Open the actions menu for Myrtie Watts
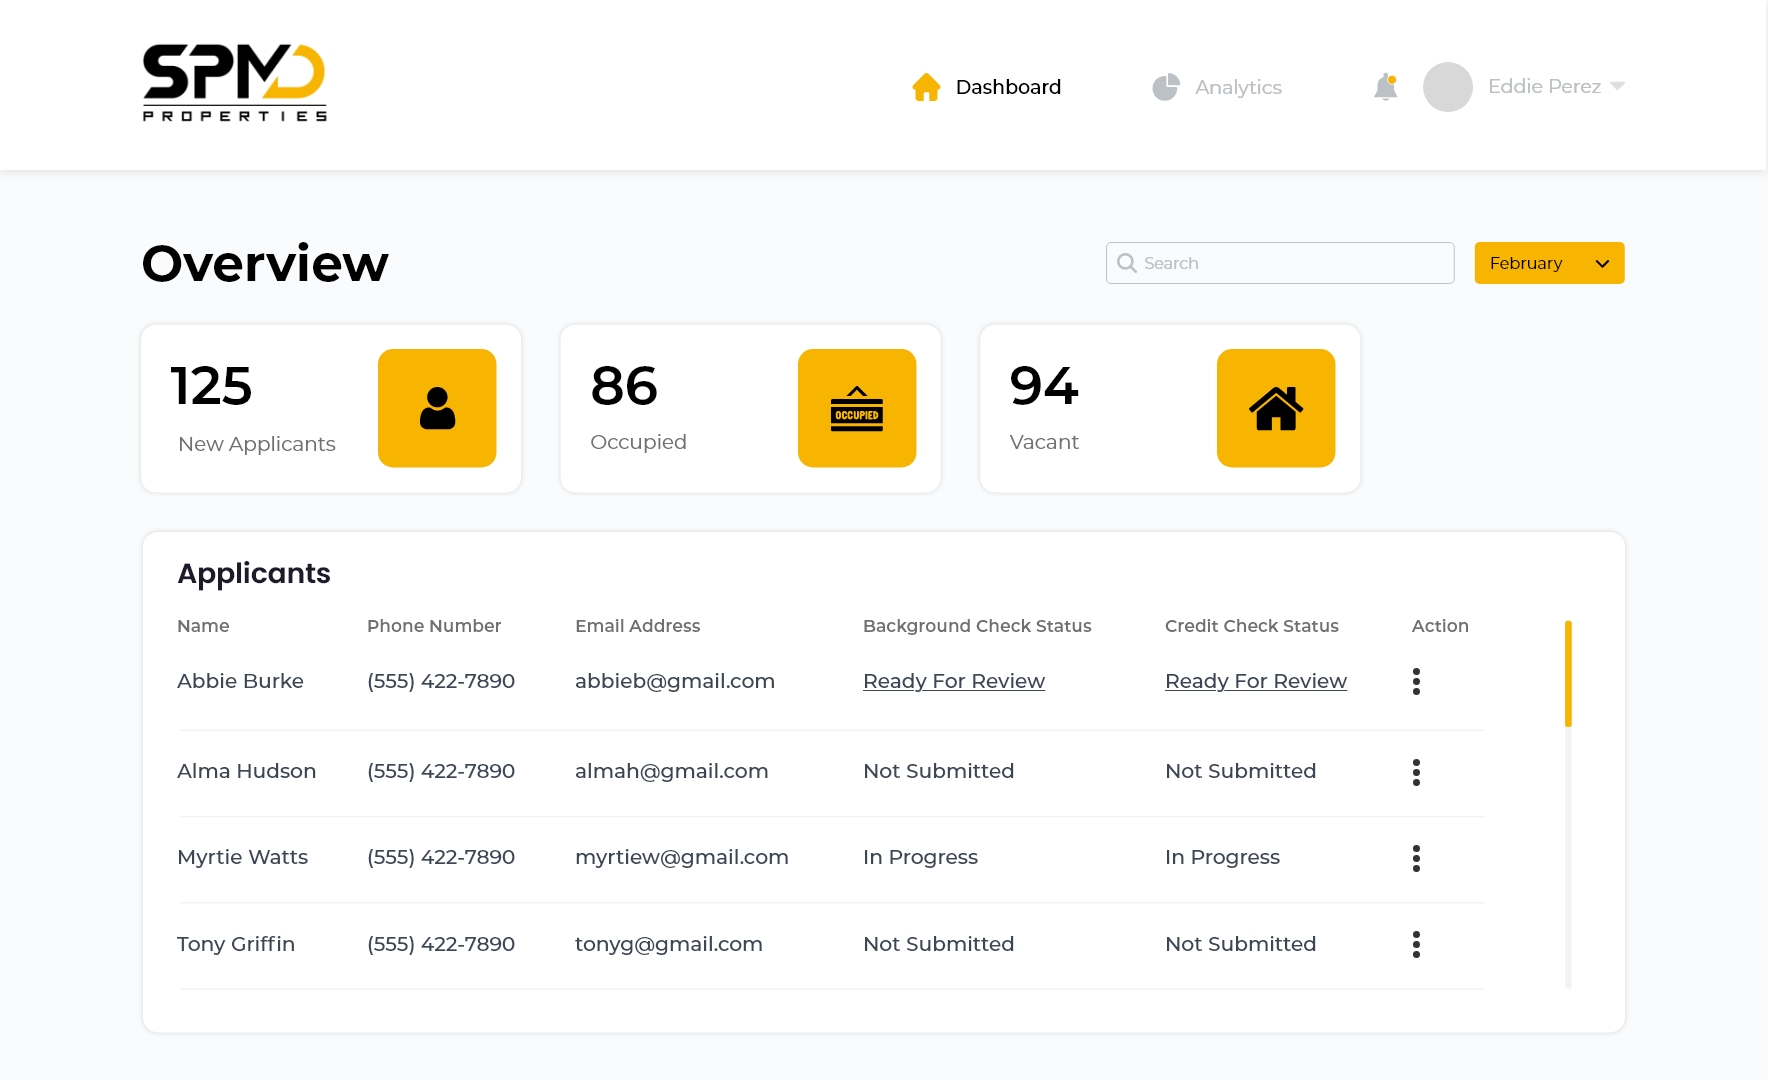The image size is (1768, 1080). tap(1416, 857)
